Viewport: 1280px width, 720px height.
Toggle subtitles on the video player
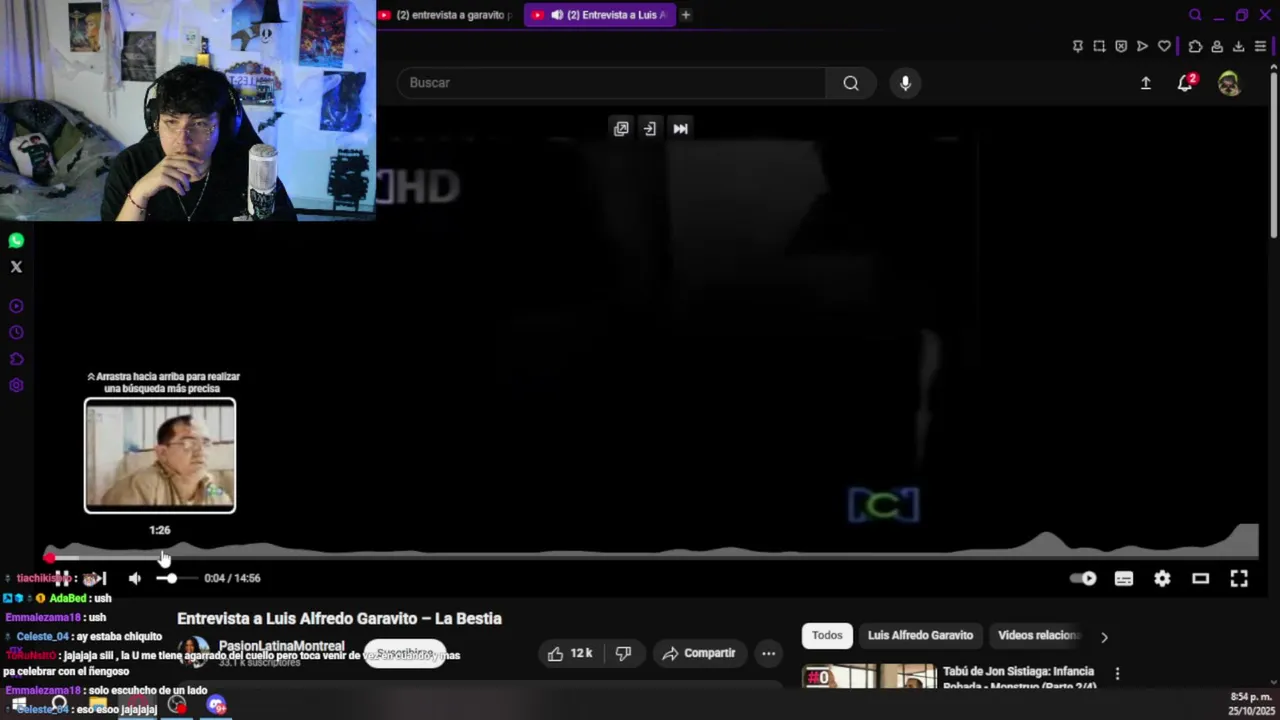pyautogui.click(x=1124, y=578)
